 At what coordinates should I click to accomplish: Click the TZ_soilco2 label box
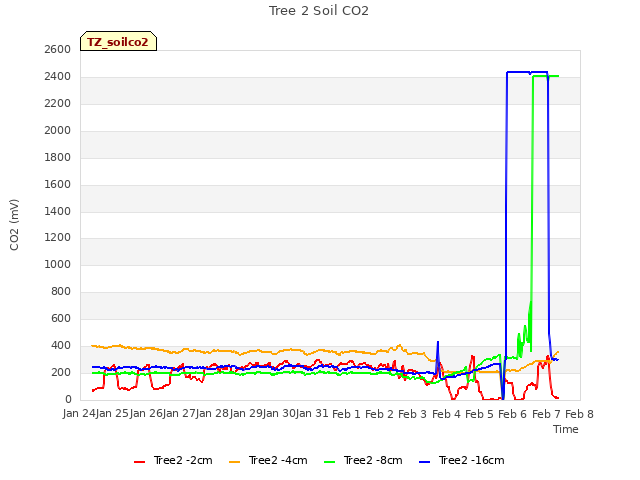coord(118,41)
